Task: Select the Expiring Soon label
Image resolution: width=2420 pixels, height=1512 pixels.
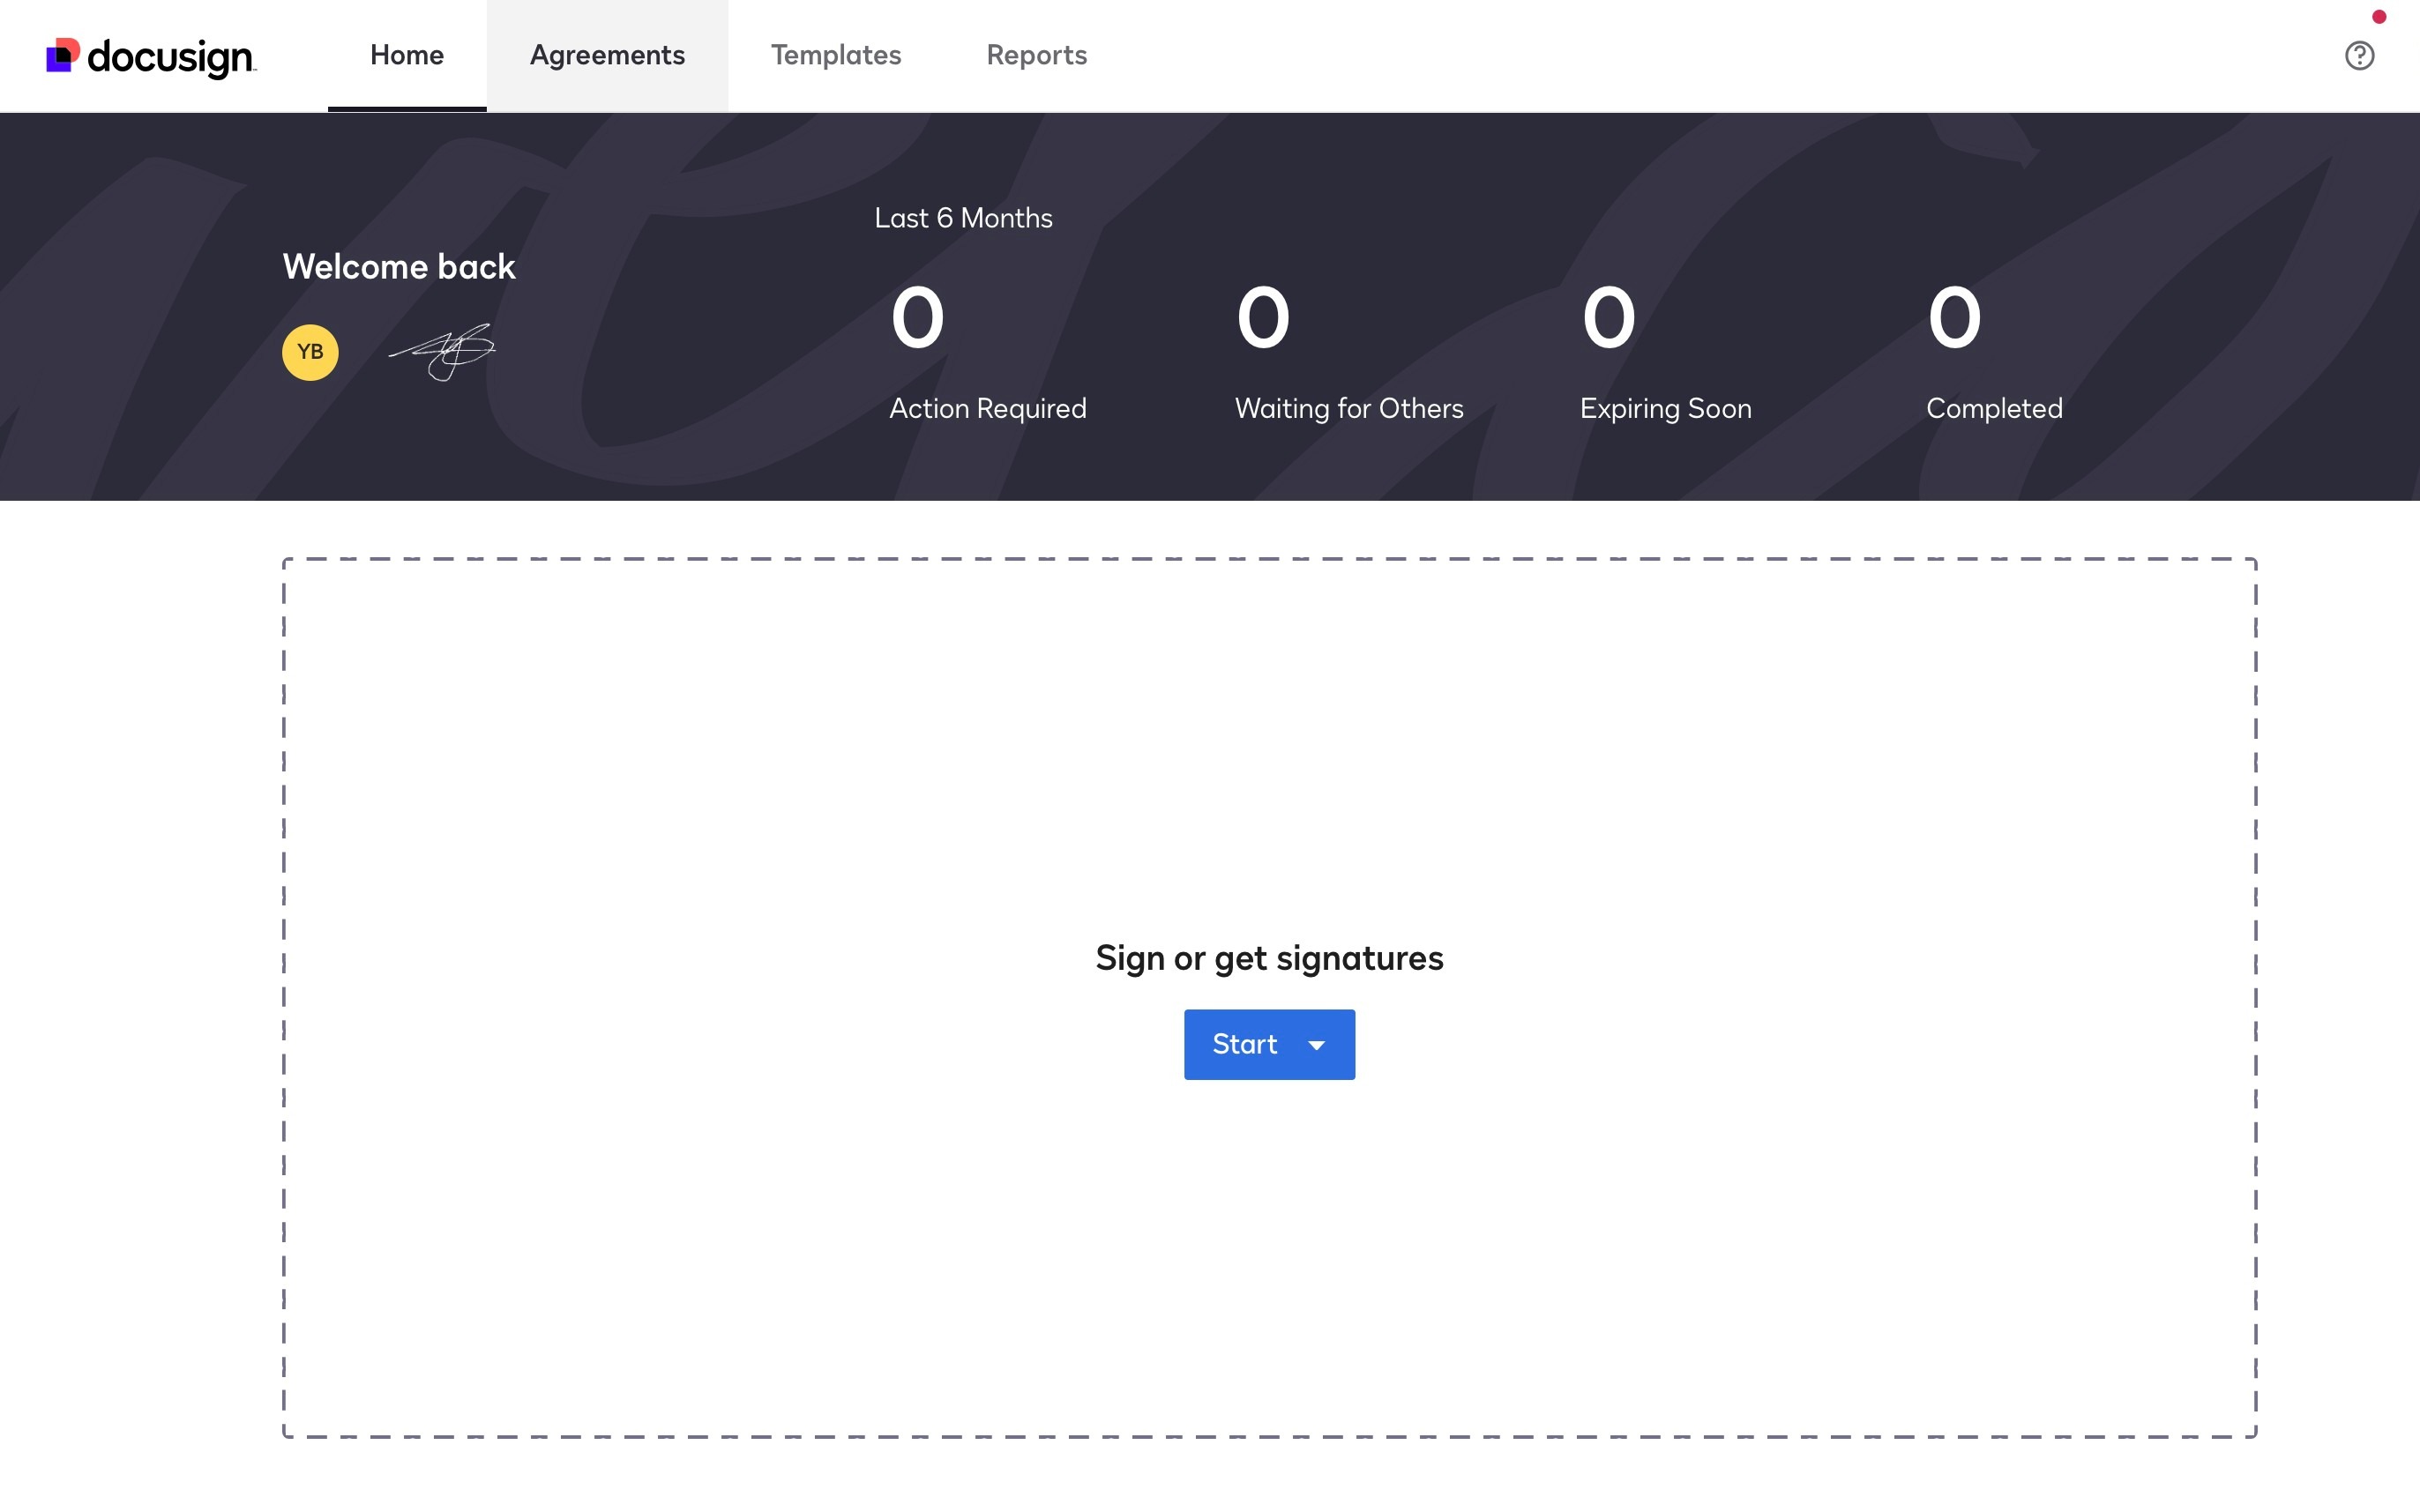Action: click(x=1665, y=408)
